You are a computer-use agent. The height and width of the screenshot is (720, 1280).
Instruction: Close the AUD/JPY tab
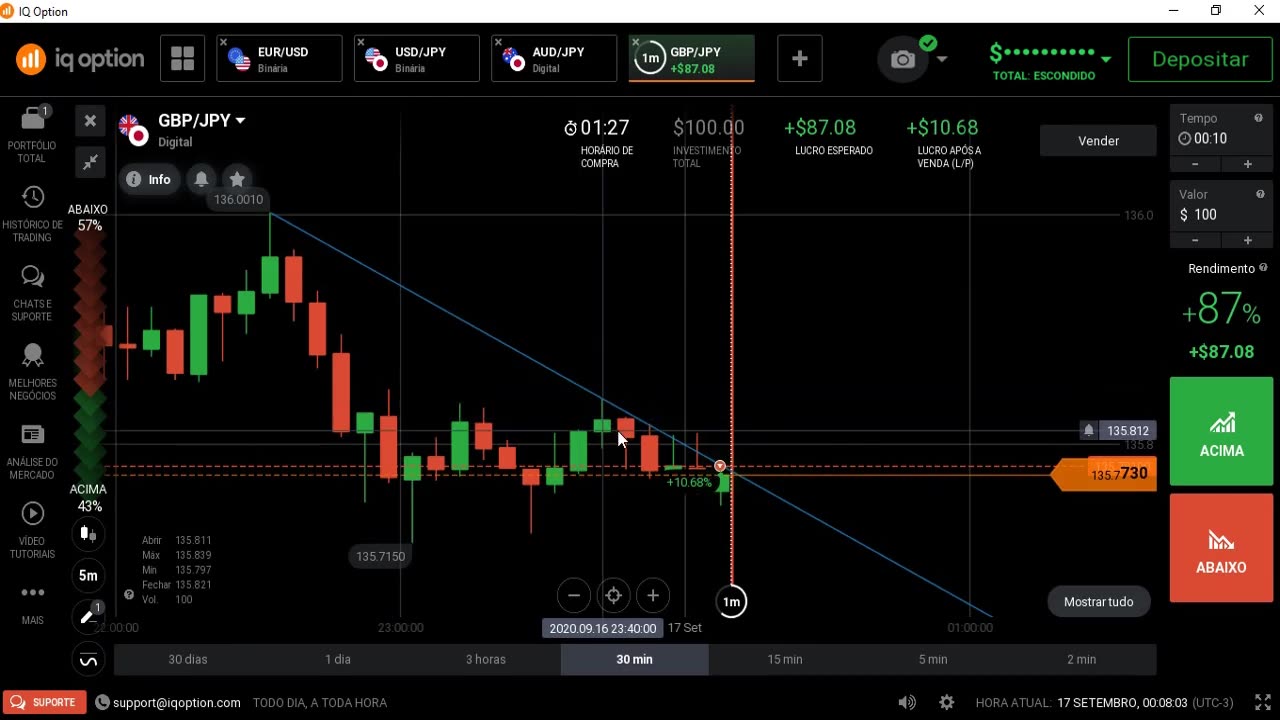click(498, 43)
